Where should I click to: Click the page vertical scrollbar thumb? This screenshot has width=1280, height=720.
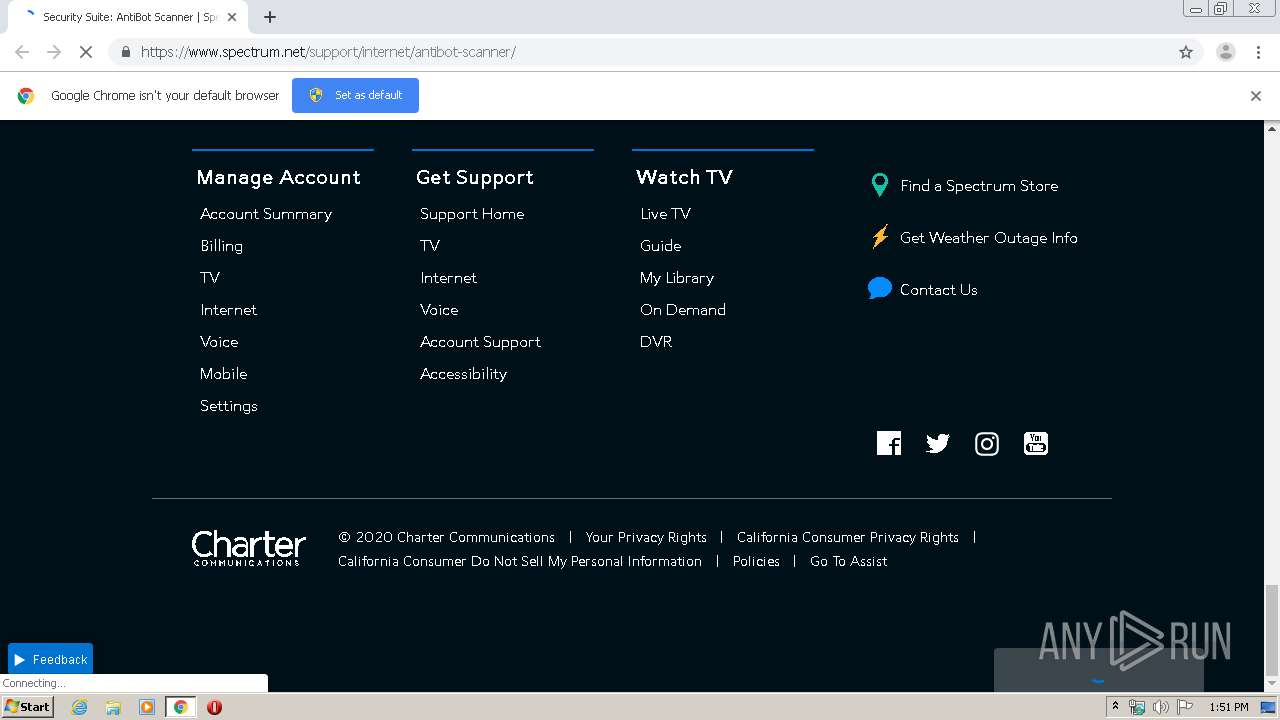1272,630
